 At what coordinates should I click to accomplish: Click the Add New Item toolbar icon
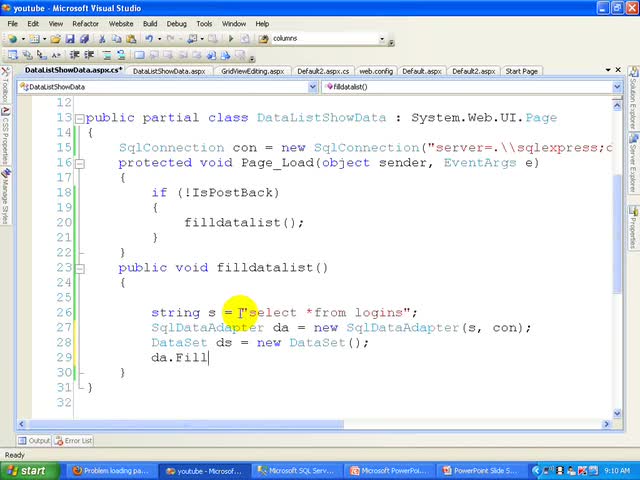pos(34,39)
